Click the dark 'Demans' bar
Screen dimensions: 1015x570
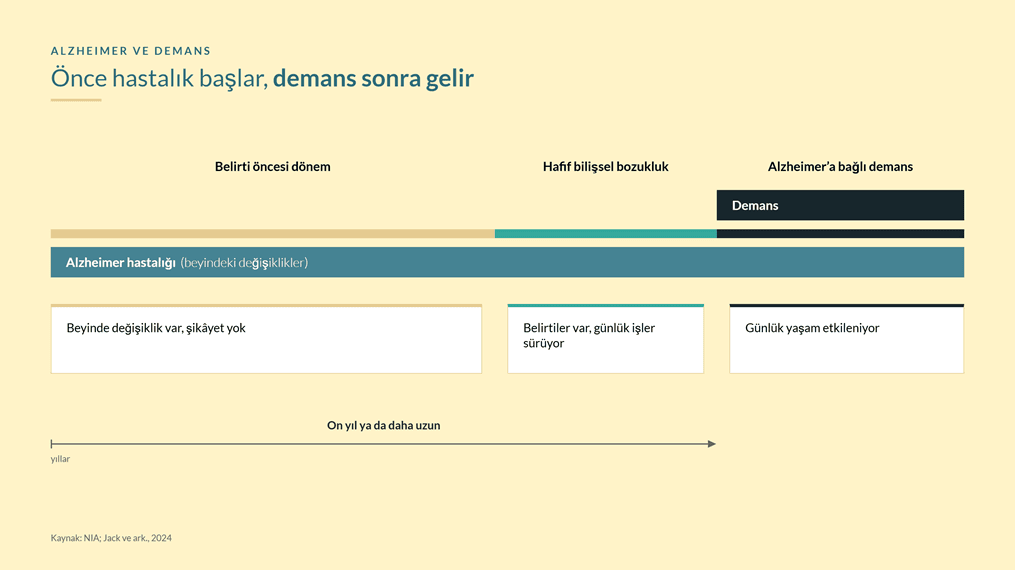(x=840, y=205)
